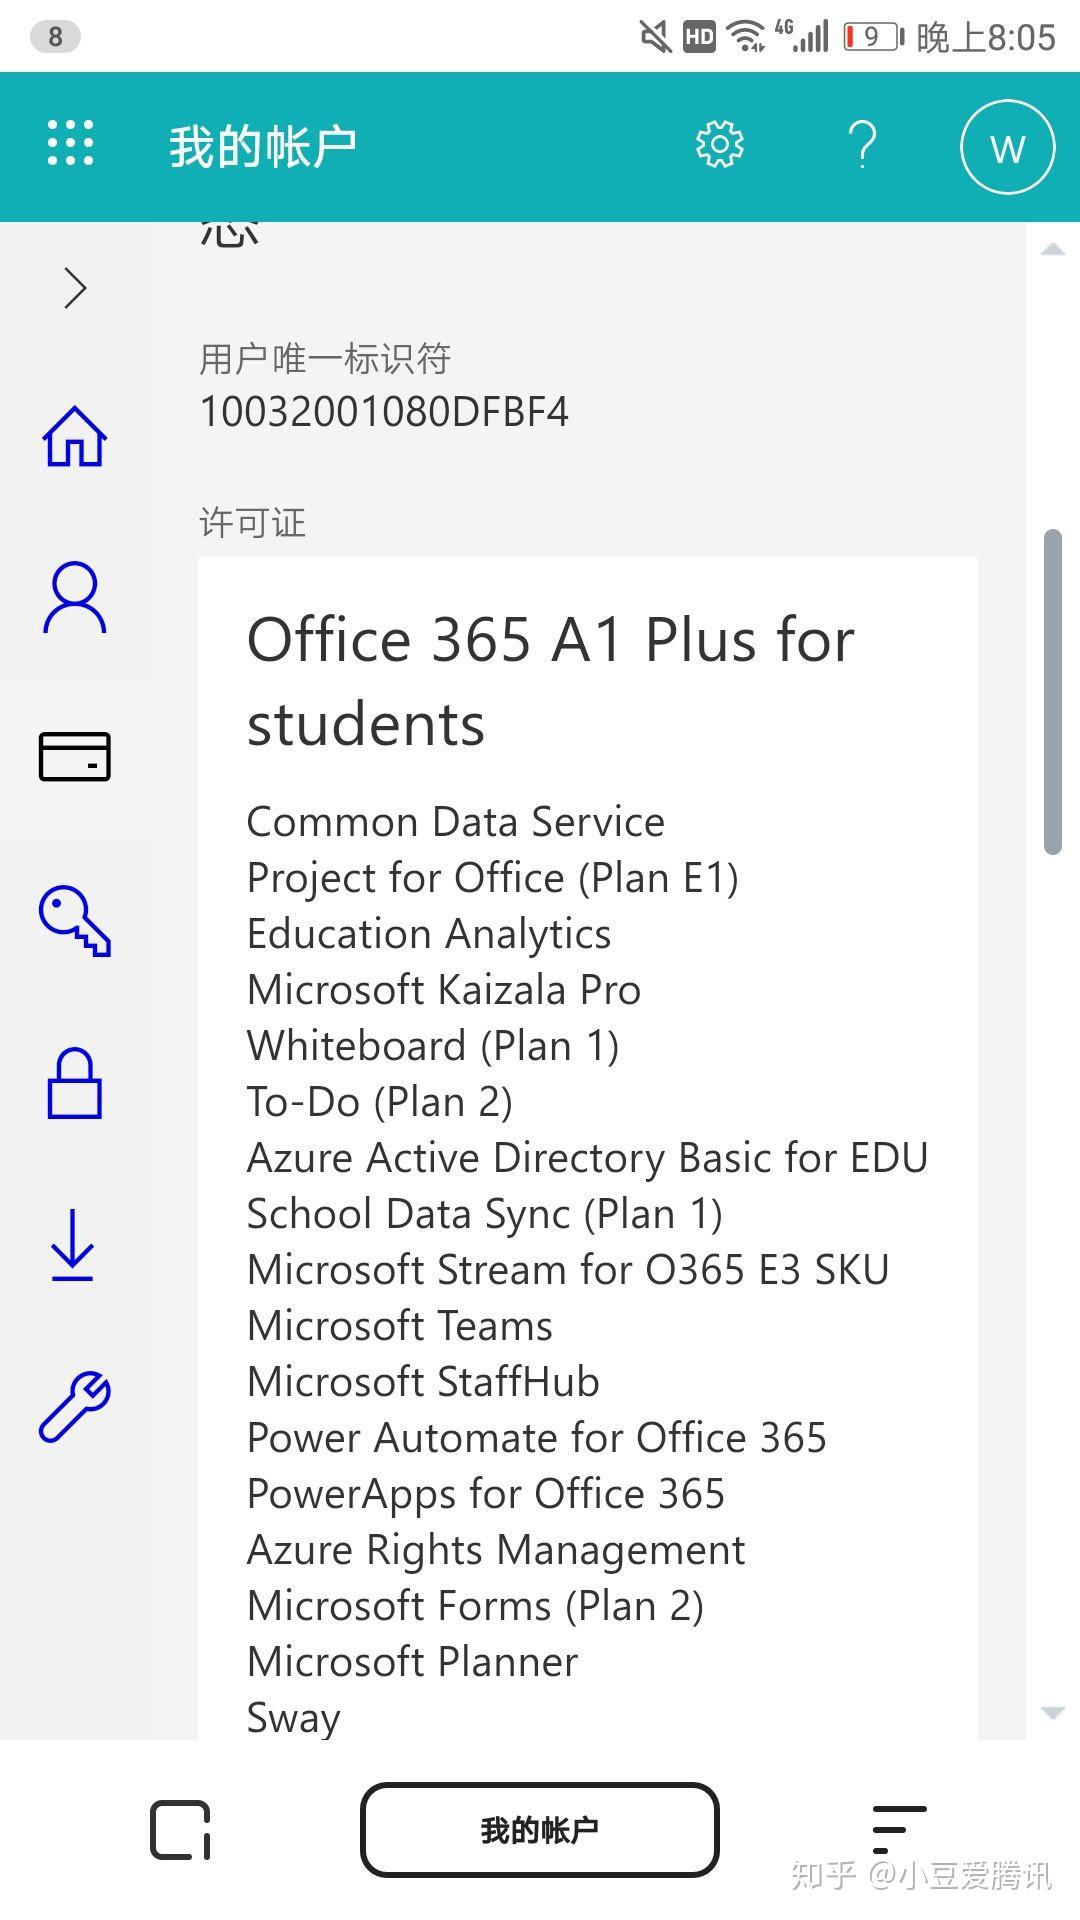Select Microsoft Forms (Plan 2)
Viewport: 1080px width, 1920px height.
[476, 1606]
